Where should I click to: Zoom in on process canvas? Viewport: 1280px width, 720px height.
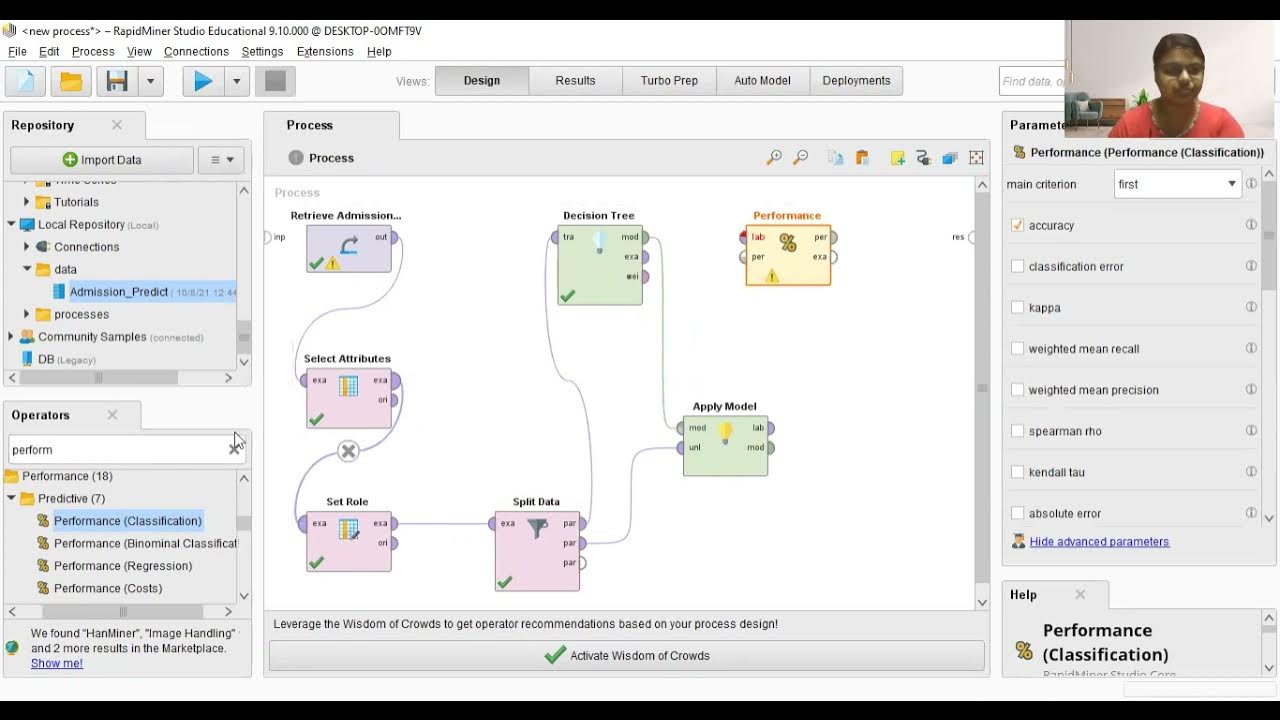pyautogui.click(x=774, y=158)
